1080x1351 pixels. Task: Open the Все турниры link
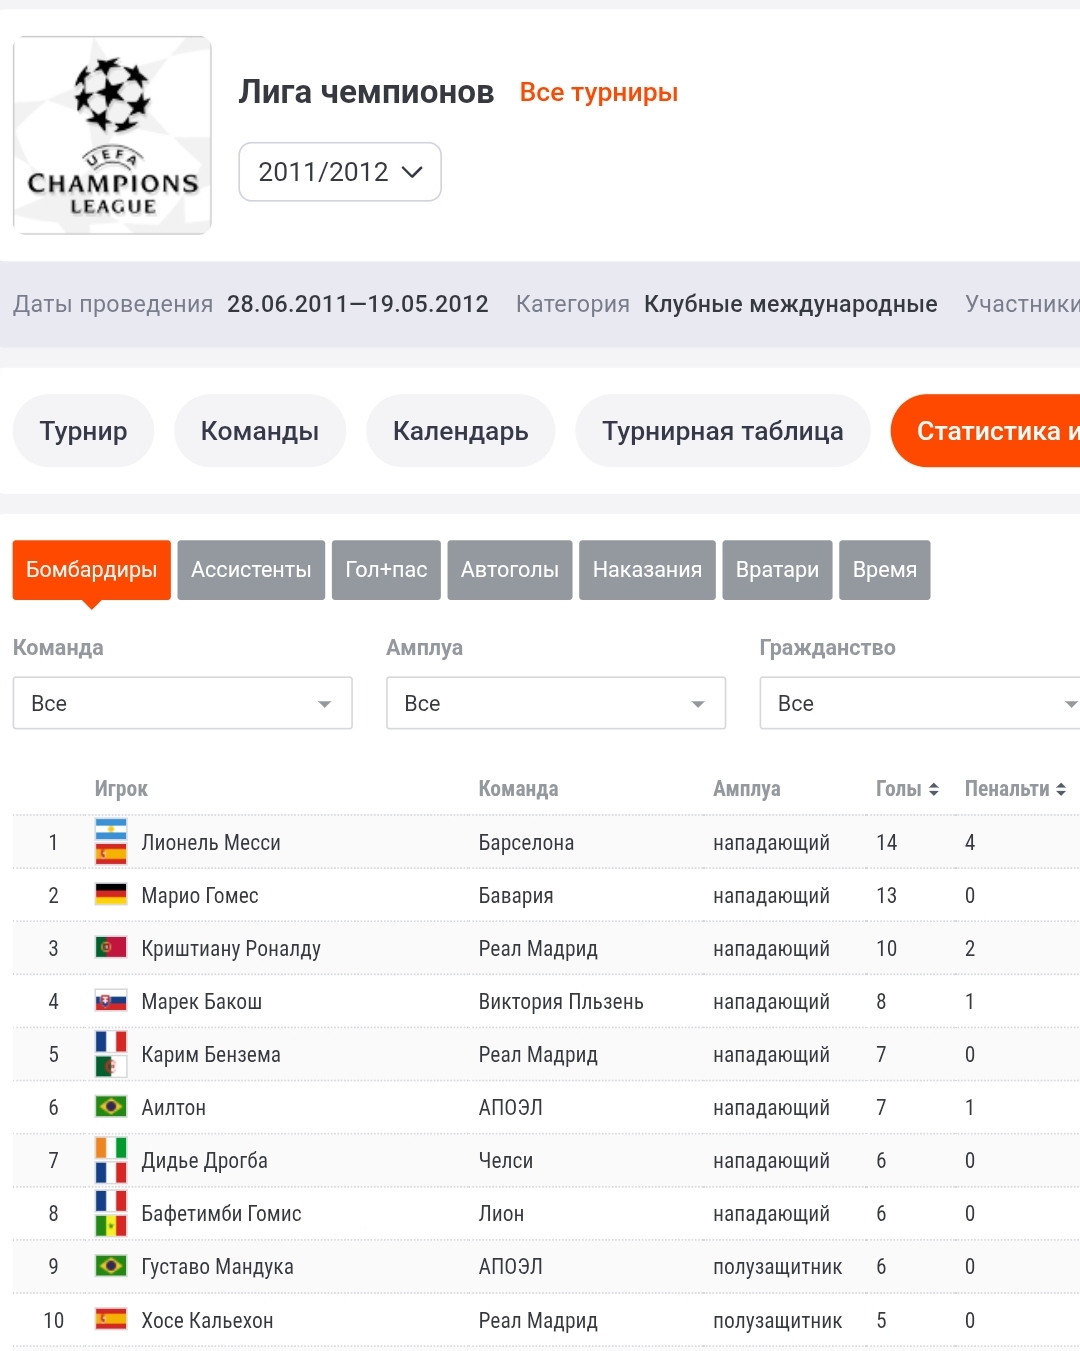[599, 92]
